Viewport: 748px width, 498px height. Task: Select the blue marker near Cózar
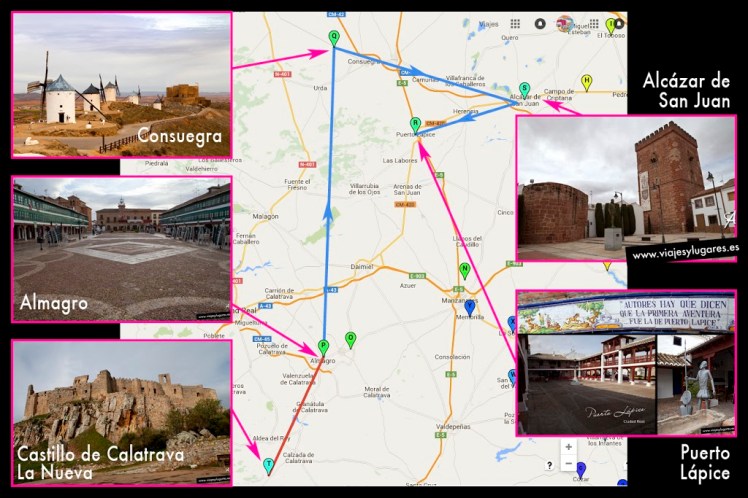pyautogui.click(x=581, y=468)
